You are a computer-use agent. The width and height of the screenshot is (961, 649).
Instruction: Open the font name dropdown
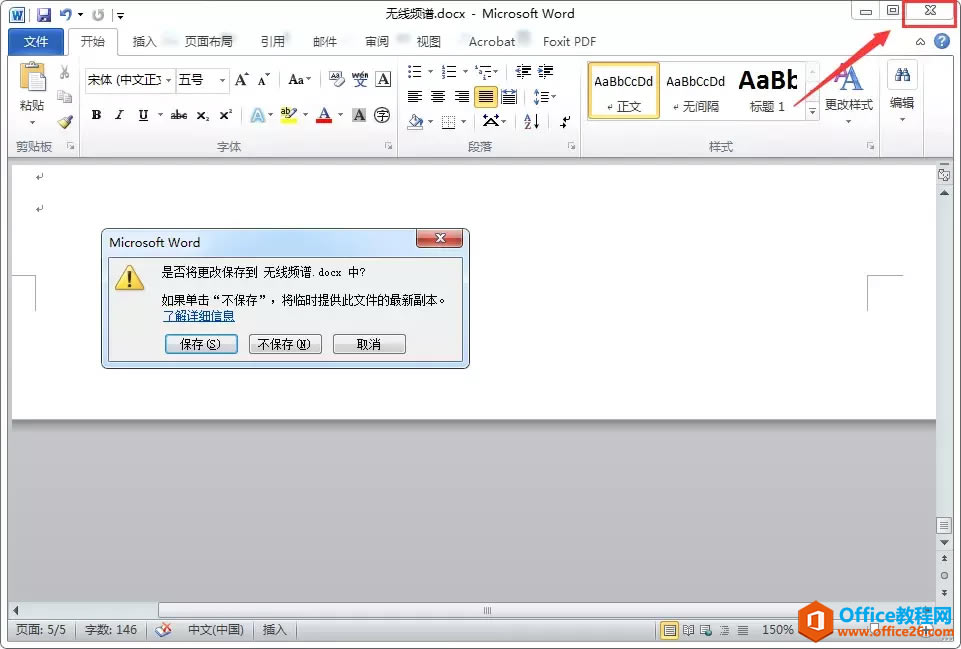click(x=168, y=80)
